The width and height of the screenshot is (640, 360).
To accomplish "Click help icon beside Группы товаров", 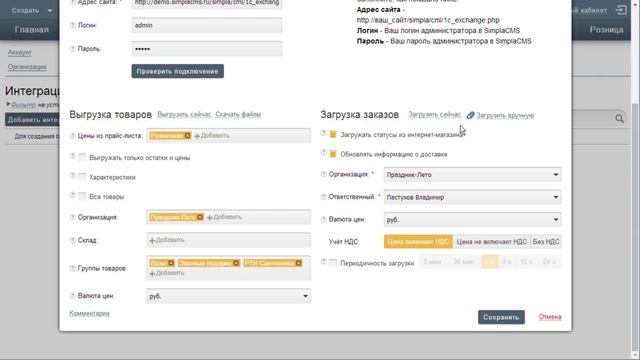I will tap(73, 269).
